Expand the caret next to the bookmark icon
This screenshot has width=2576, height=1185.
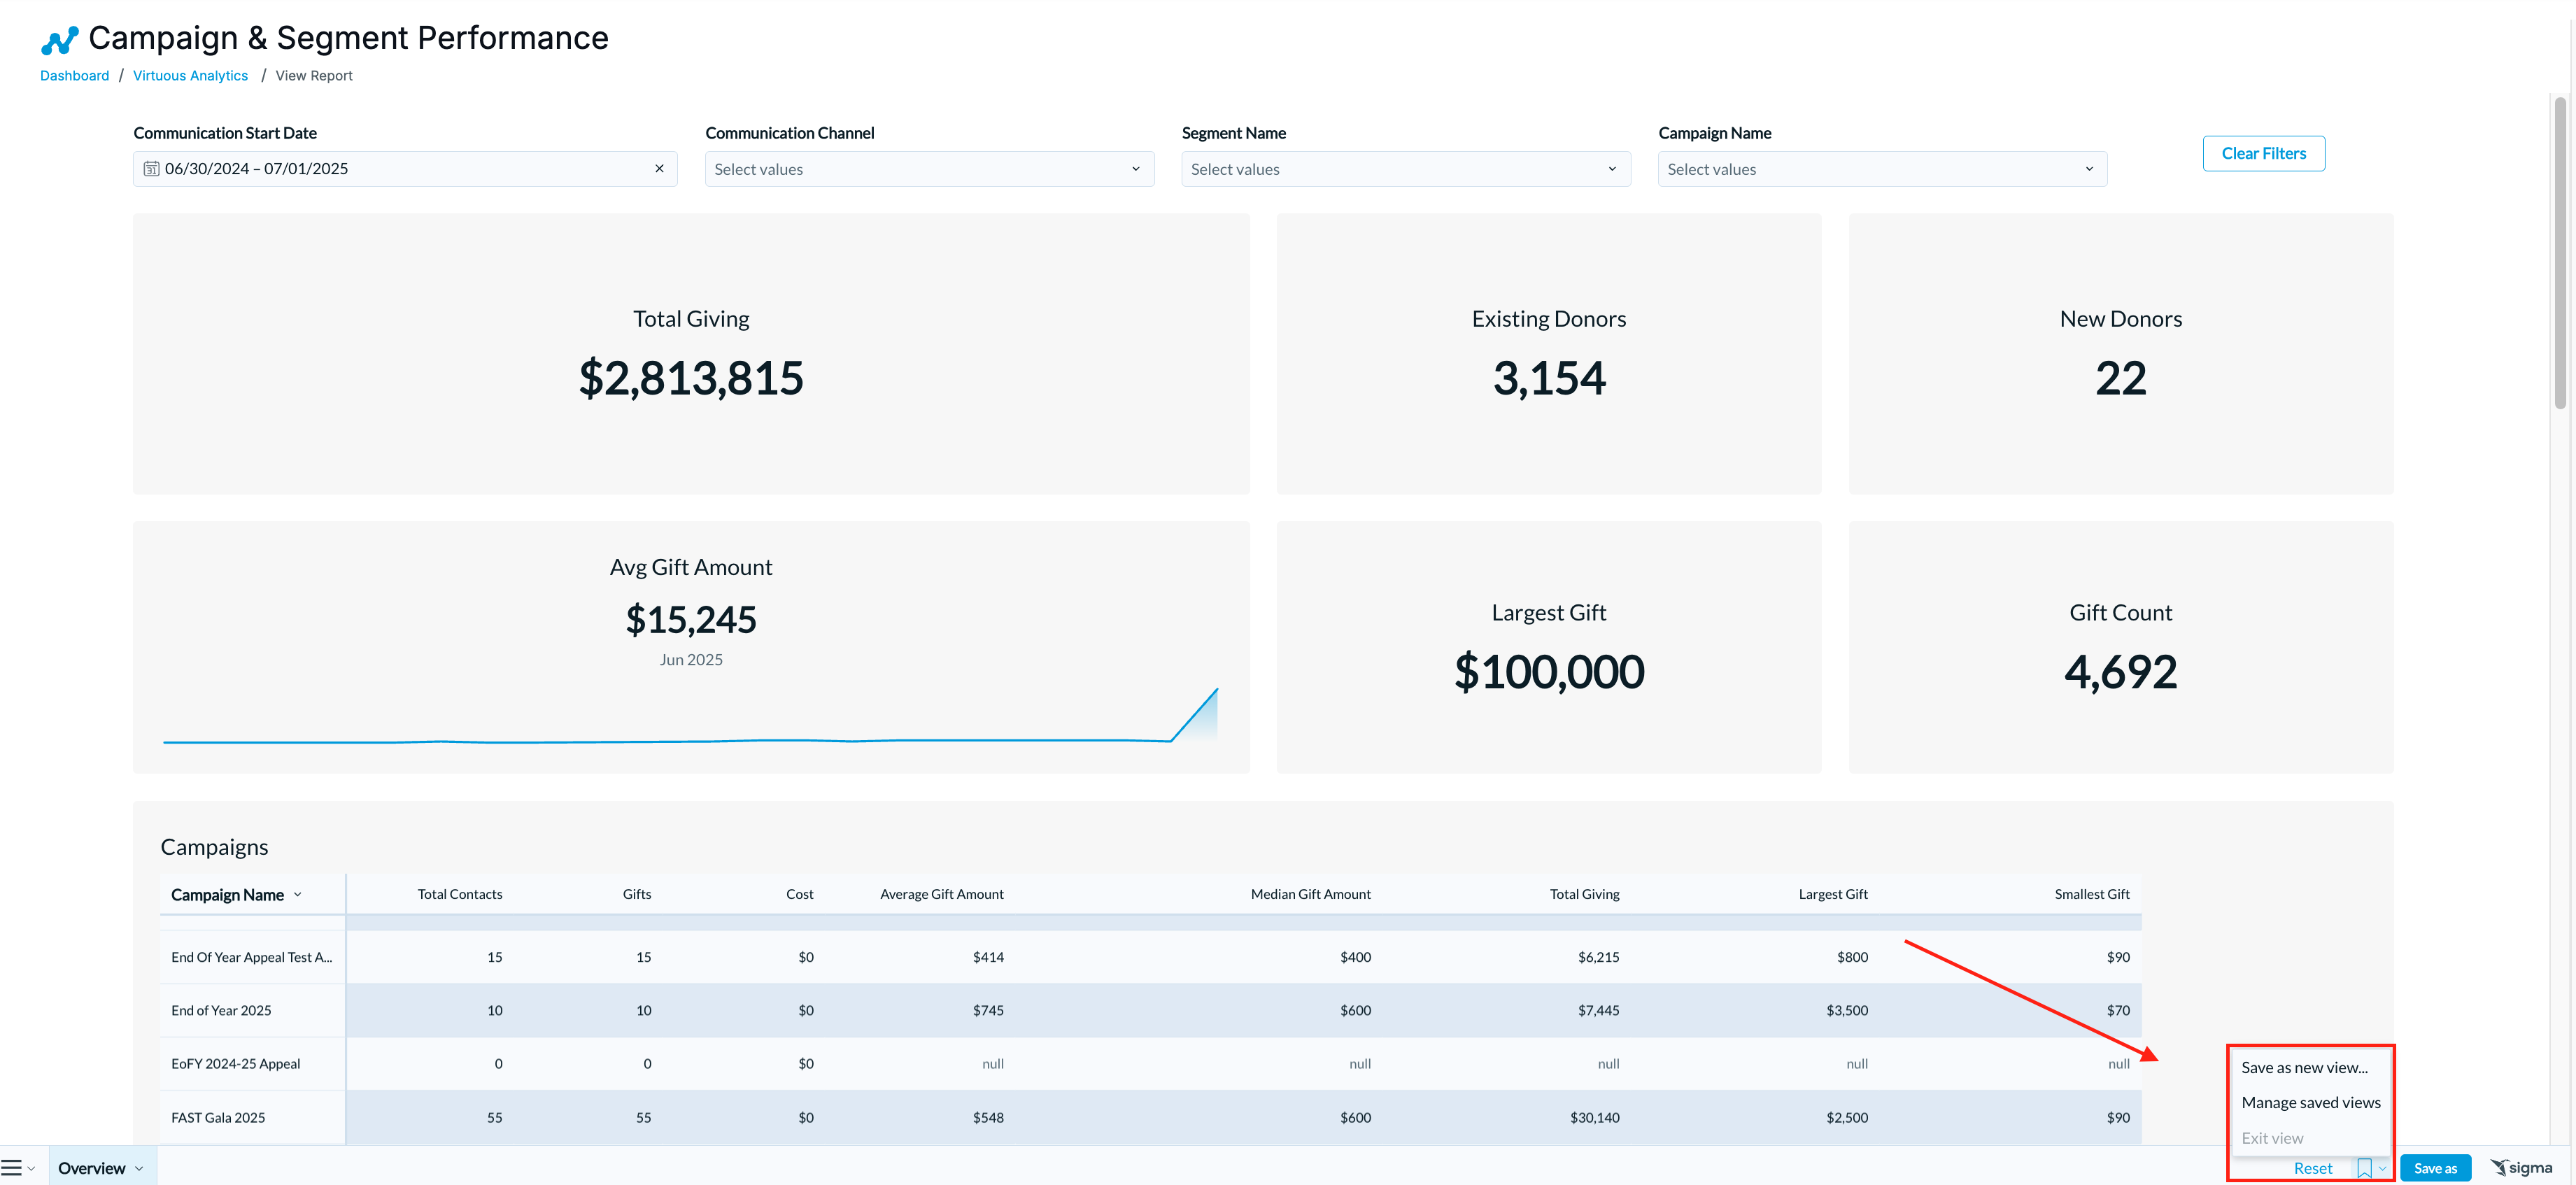pyautogui.click(x=2382, y=1168)
